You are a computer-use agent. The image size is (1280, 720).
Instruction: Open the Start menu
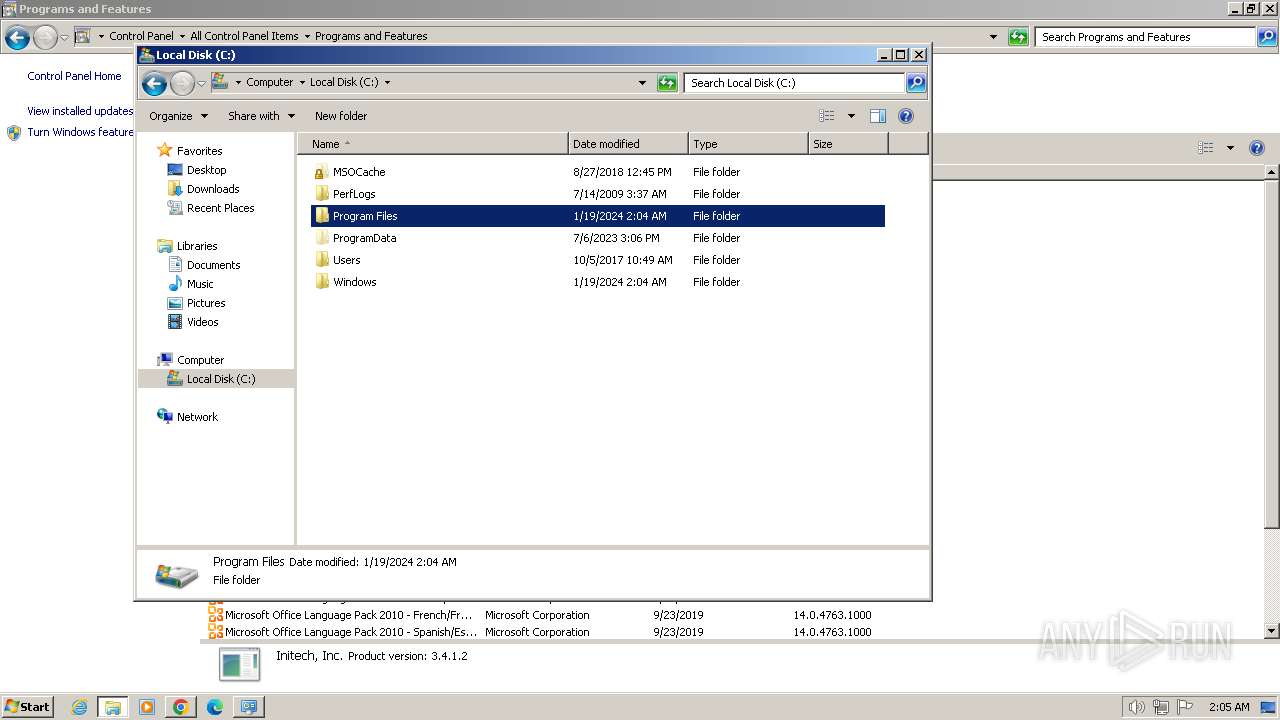[28, 706]
